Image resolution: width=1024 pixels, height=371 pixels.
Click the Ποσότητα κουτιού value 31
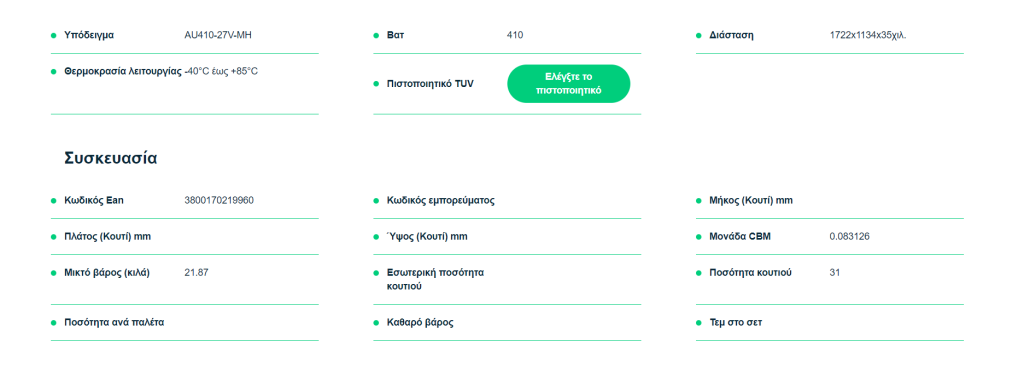835,272
